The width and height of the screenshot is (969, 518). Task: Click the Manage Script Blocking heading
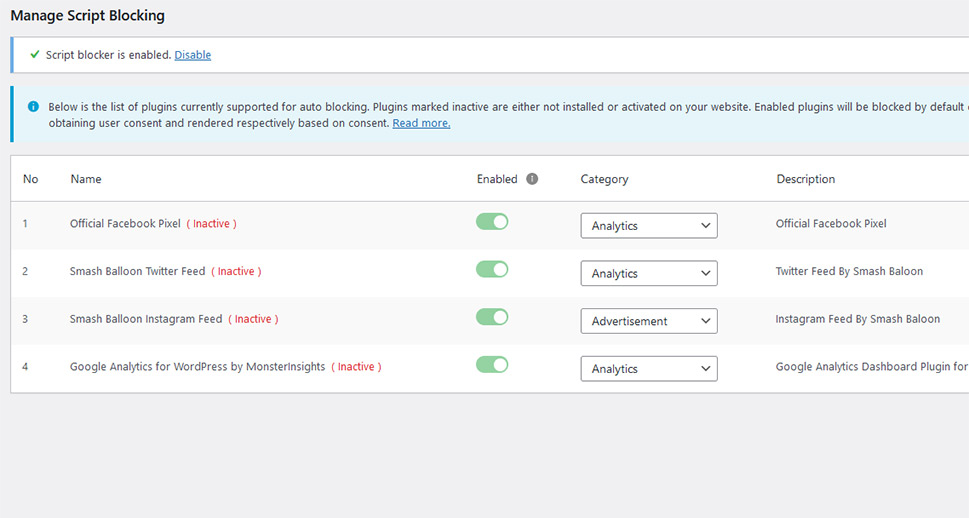[x=87, y=16]
